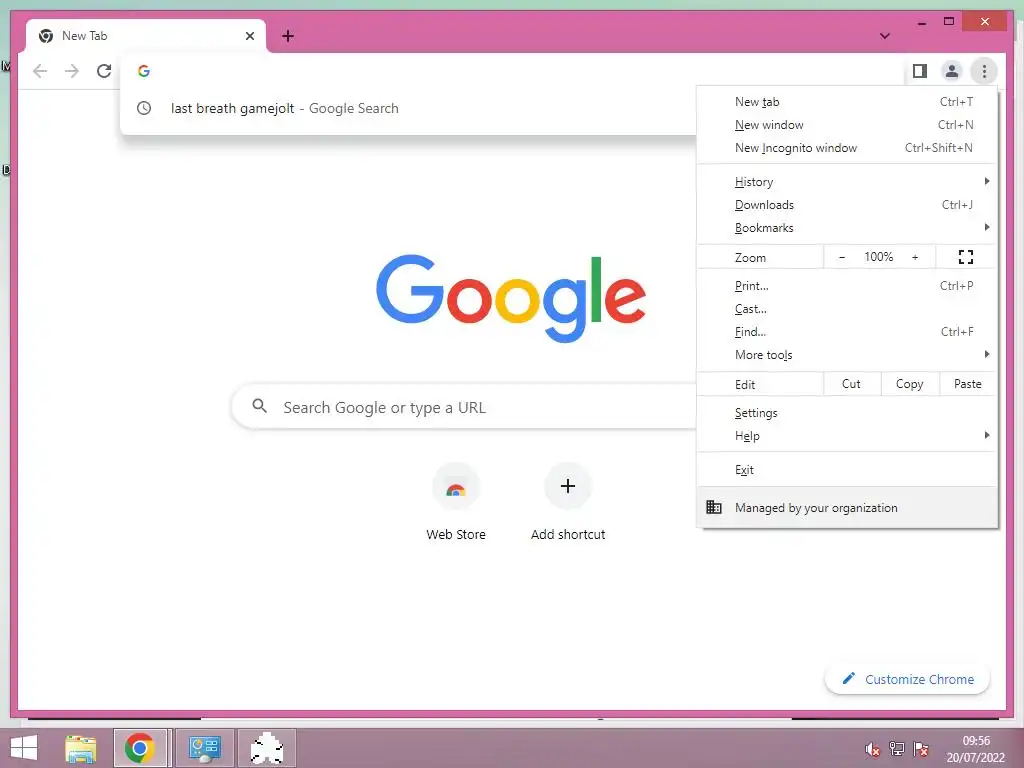Select the New Tab browser tab

(146, 36)
